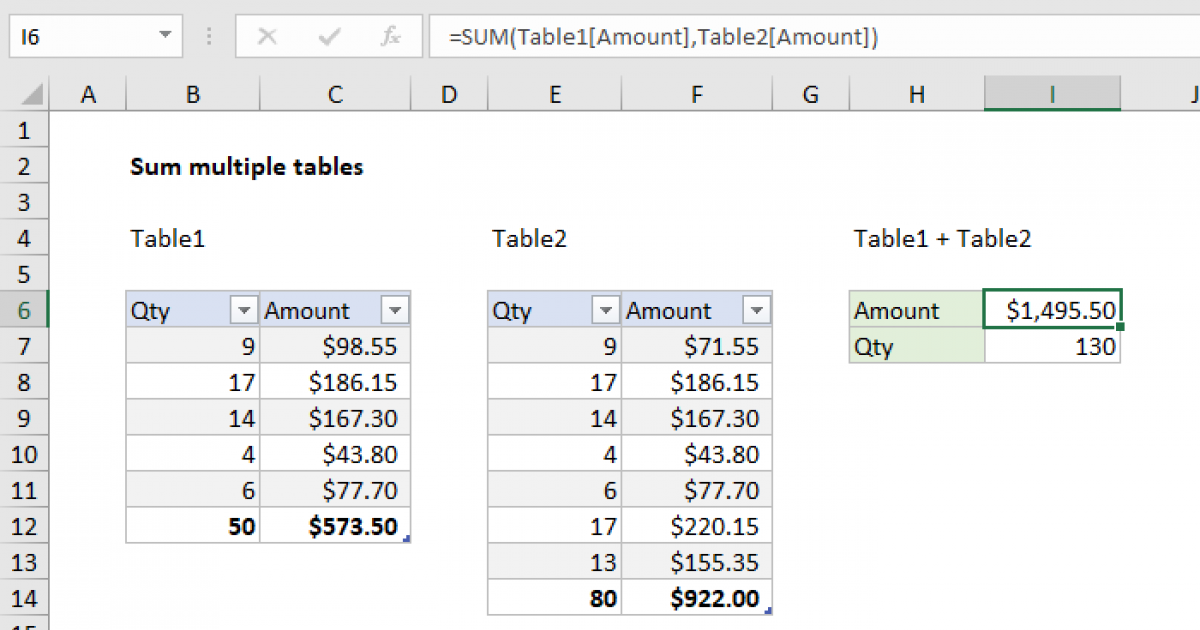
Task: Select column F header
Action: (x=697, y=95)
